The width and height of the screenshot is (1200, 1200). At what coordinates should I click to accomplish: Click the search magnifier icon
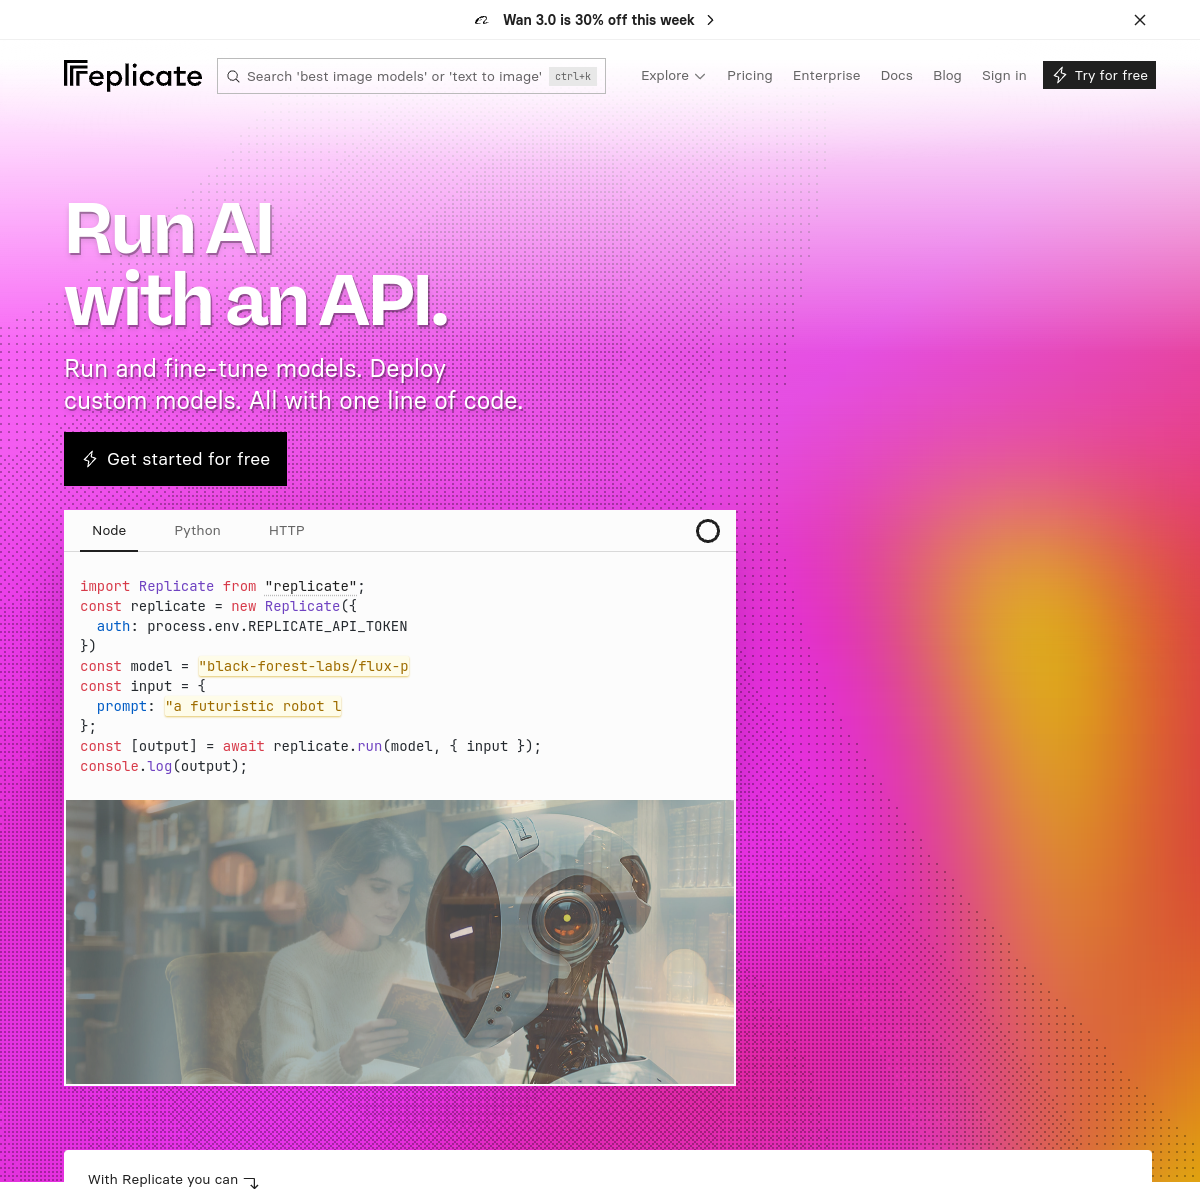[x=233, y=76]
